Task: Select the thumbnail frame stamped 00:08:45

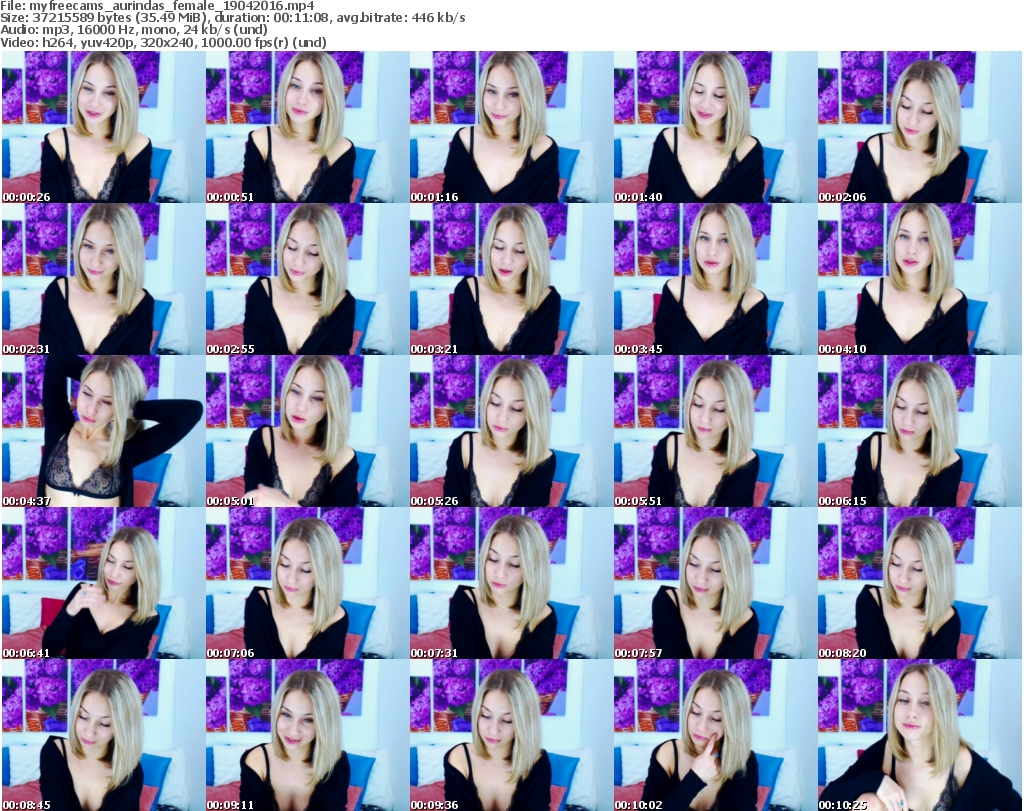Action: point(103,735)
